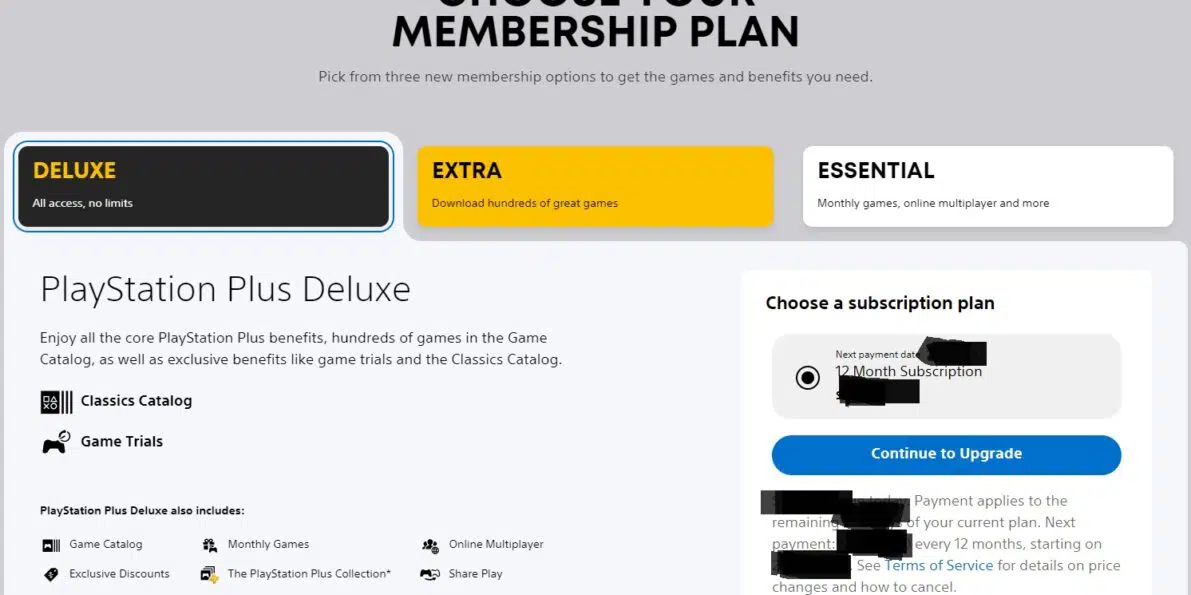1191x595 pixels.
Task: Click the Exclusive Discounts tag icon
Action: click(x=51, y=574)
